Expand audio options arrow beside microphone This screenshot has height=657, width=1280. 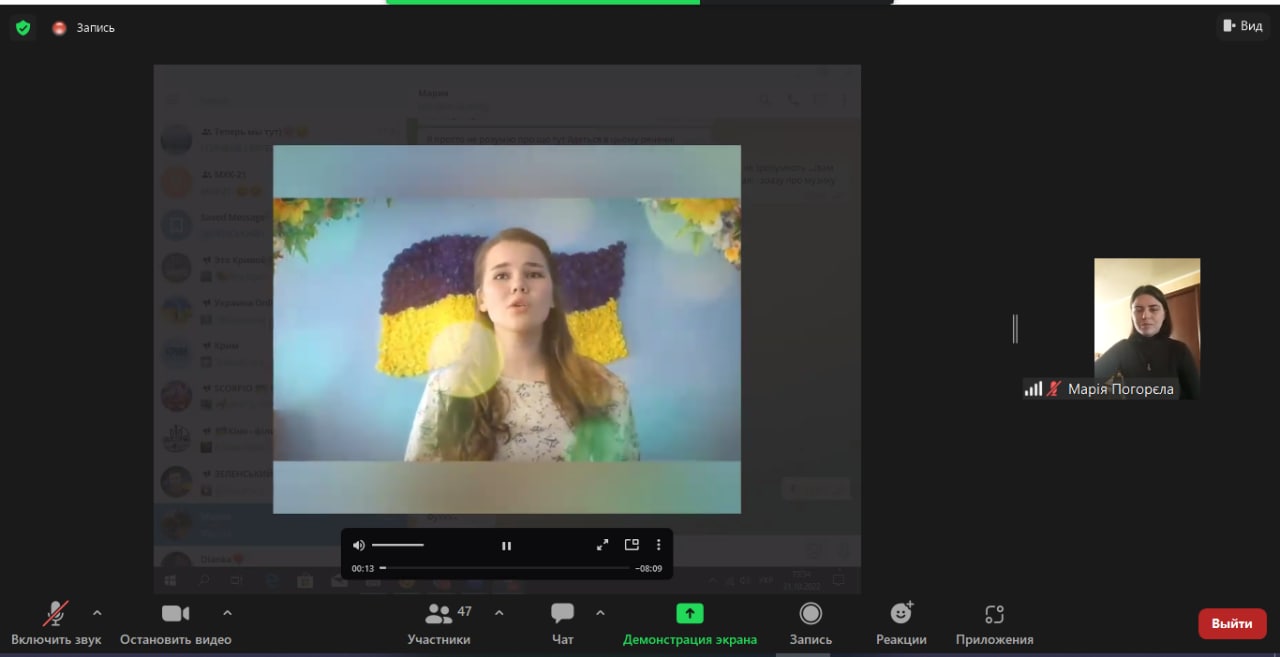point(97,613)
